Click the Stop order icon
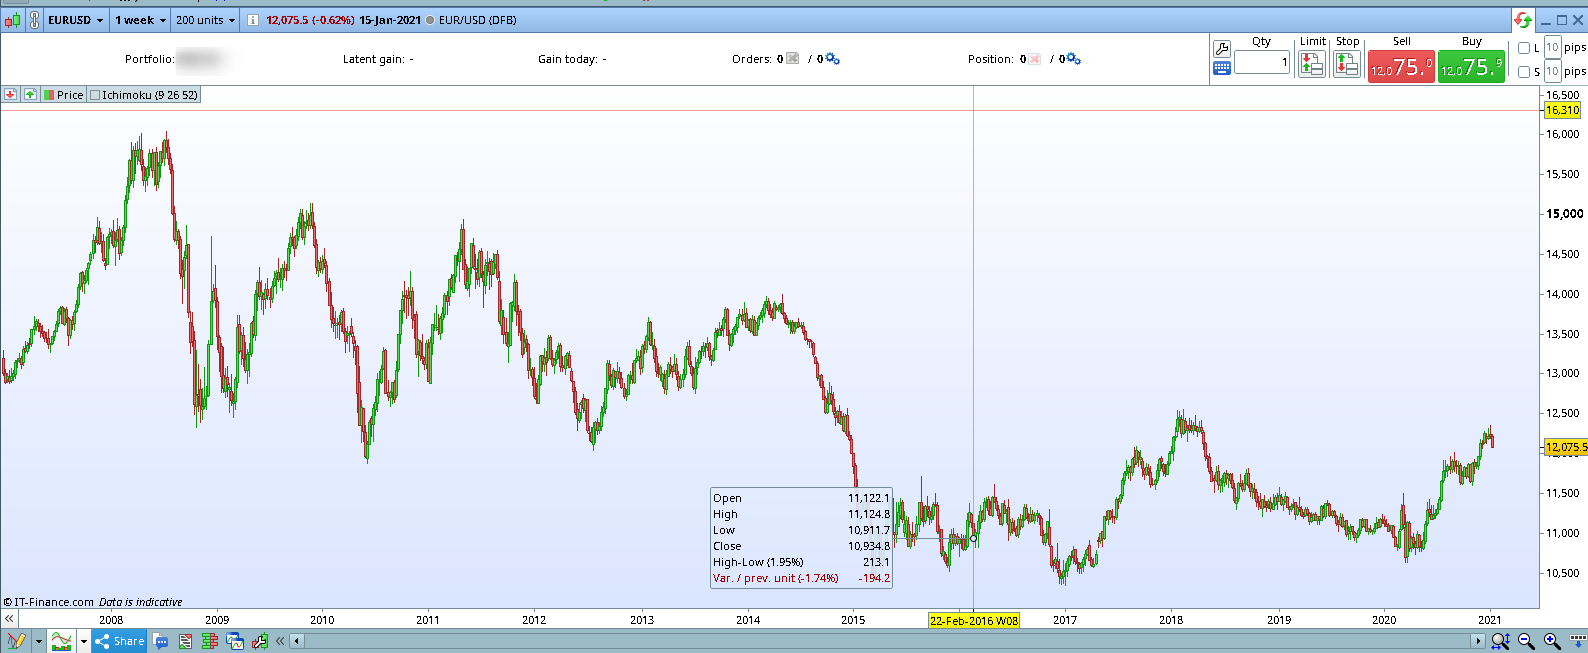The height and width of the screenshot is (653, 1588). pyautogui.click(x=1347, y=64)
